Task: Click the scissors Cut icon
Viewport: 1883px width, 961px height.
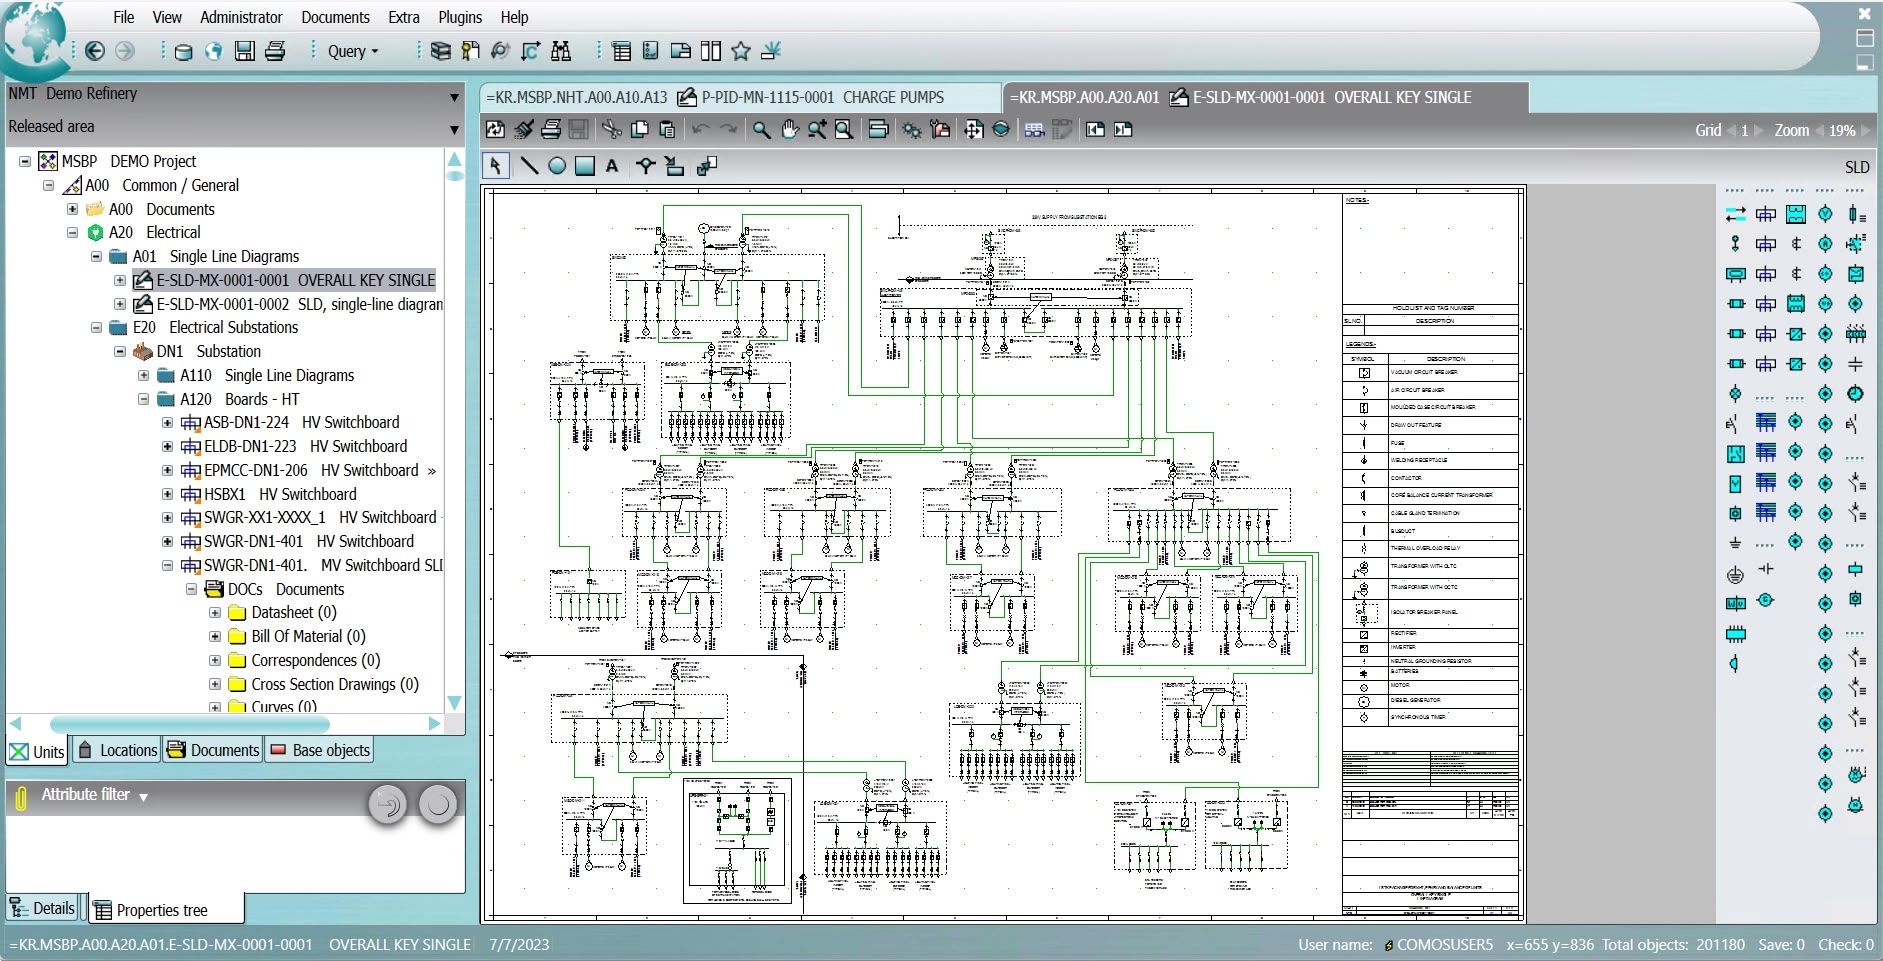Action: (611, 130)
